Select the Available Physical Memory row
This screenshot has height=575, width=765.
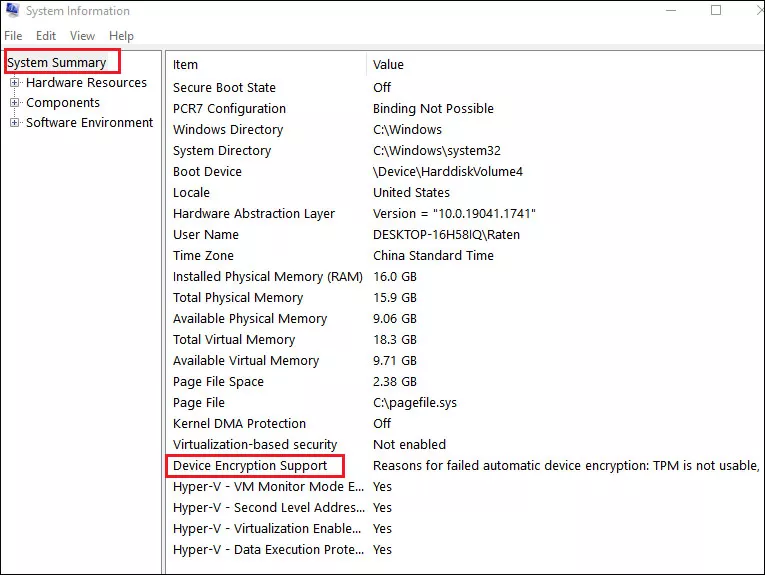[466, 318]
